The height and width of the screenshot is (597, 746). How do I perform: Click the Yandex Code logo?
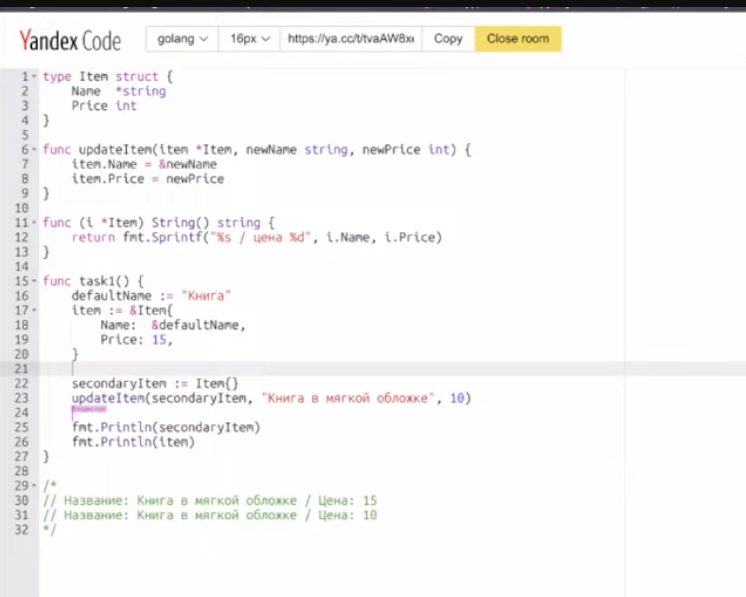pyautogui.click(x=70, y=40)
